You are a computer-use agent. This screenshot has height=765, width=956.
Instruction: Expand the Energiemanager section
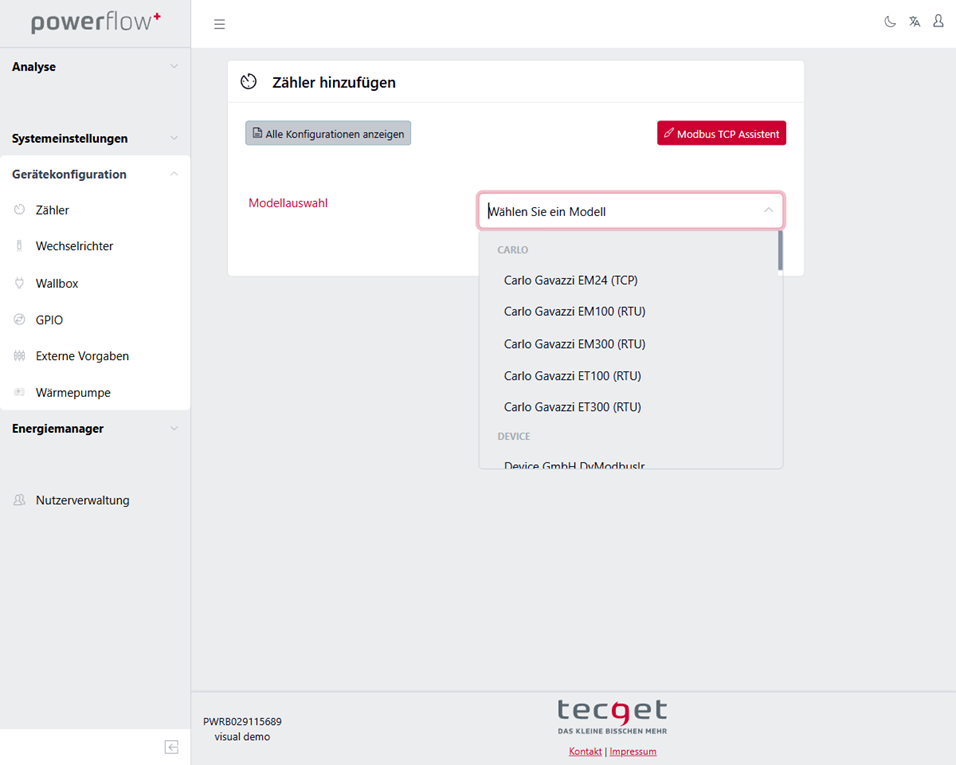(95, 429)
